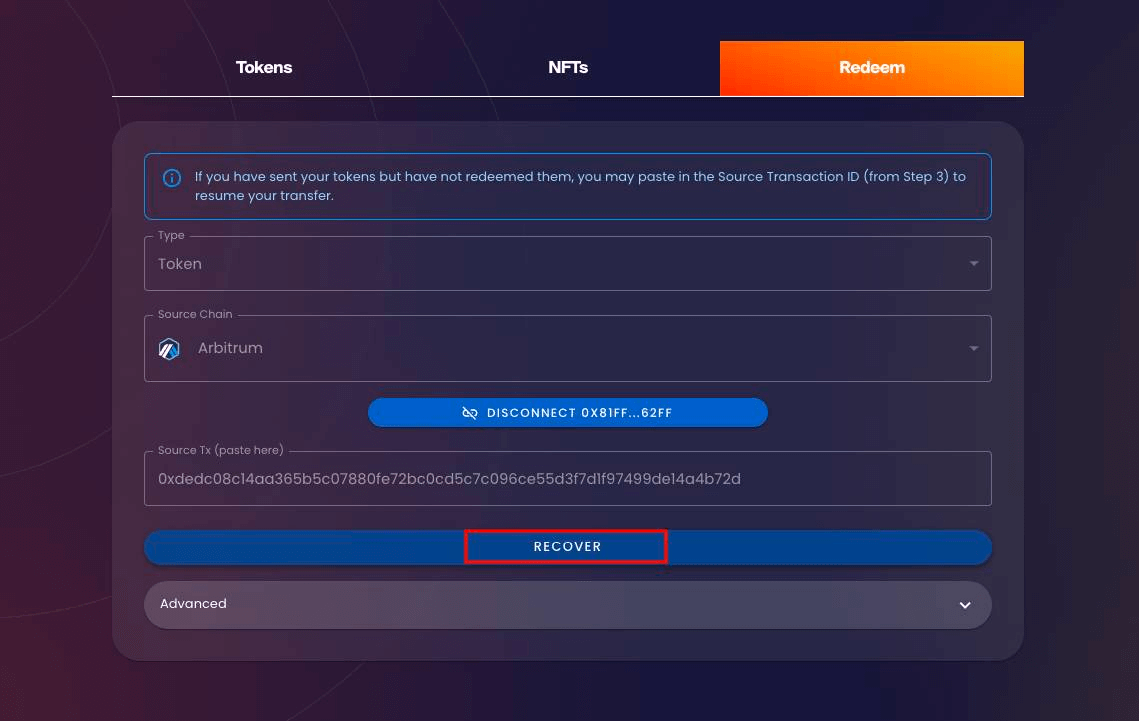This screenshot has height=721, width=1139.
Task: Click the unlink icon on the Disconnect button
Action: click(x=470, y=413)
